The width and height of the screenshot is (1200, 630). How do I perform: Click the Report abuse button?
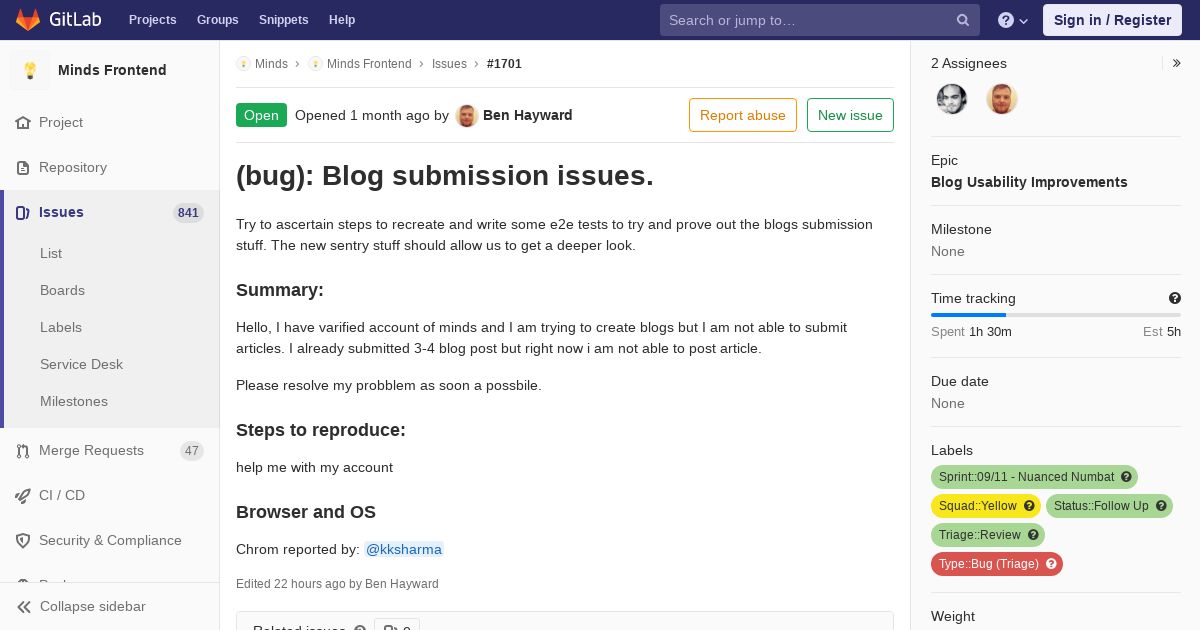pyautogui.click(x=743, y=115)
